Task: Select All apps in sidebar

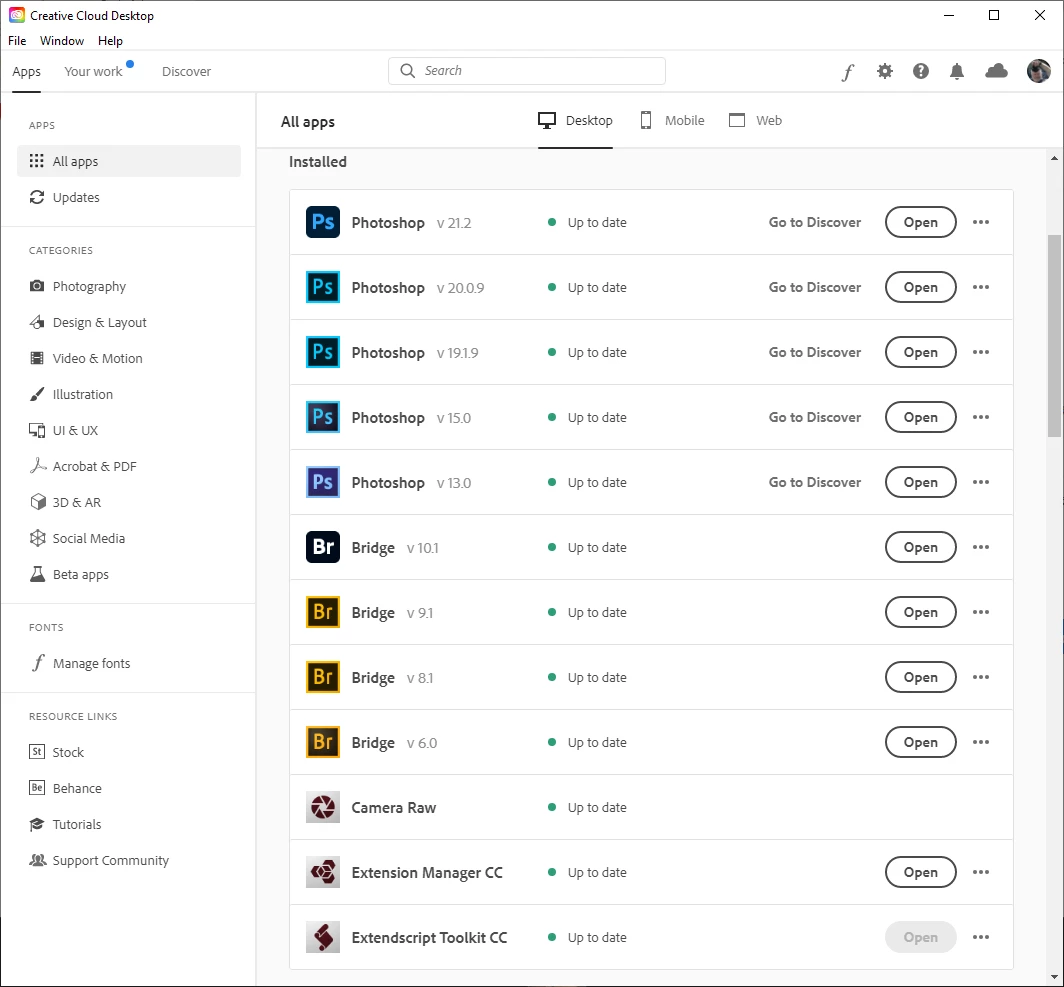Action: (x=128, y=161)
